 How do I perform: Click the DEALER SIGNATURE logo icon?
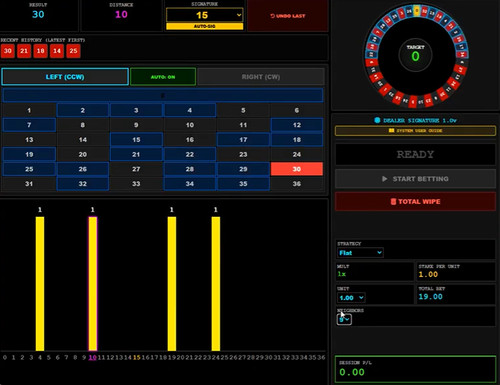[x=377, y=120]
